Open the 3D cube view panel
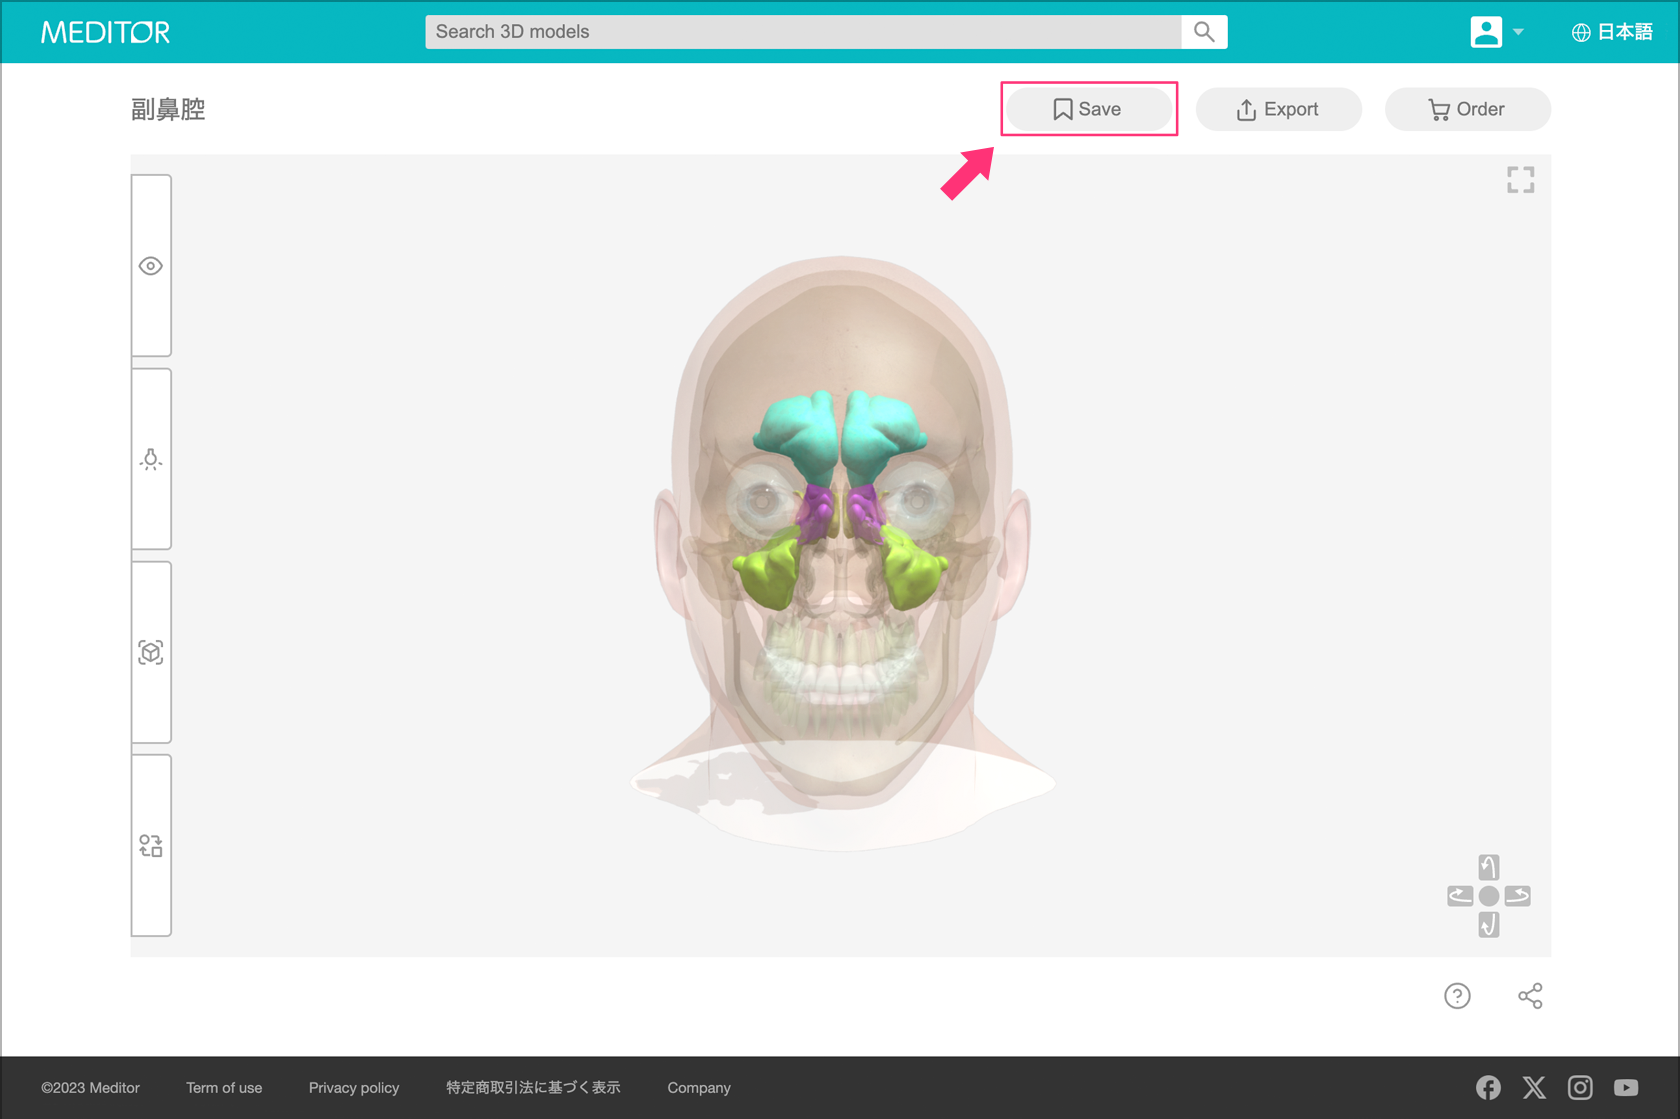Screen dimensions: 1680x1119 (x=151, y=652)
